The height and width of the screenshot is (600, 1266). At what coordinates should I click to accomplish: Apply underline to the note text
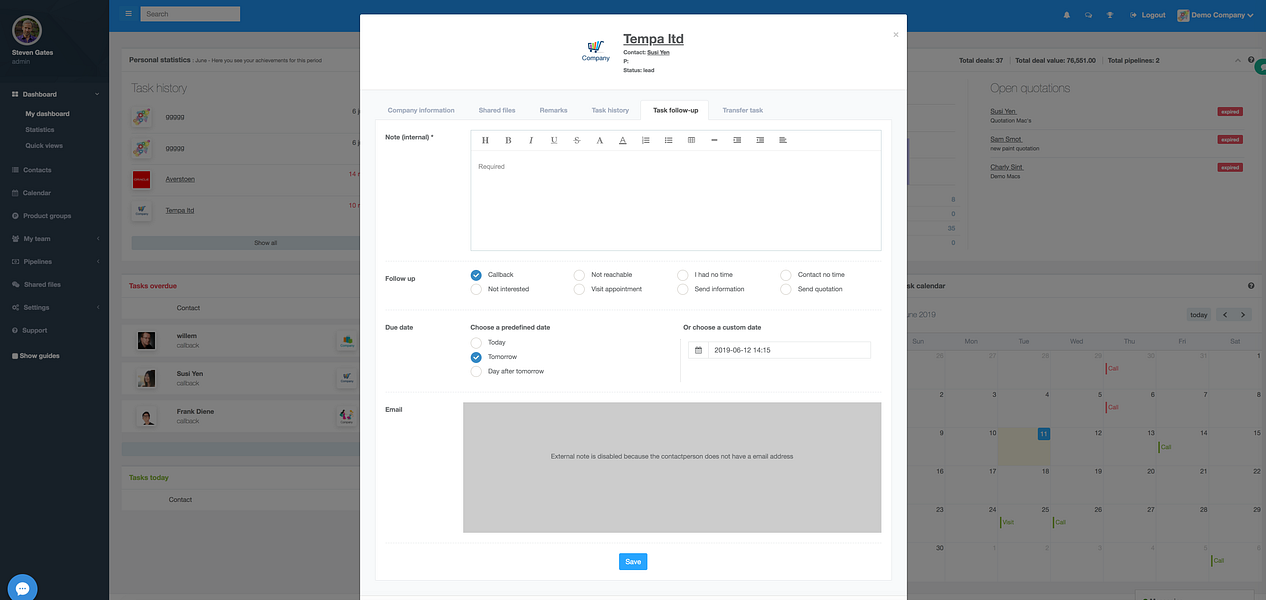coord(554,140)
